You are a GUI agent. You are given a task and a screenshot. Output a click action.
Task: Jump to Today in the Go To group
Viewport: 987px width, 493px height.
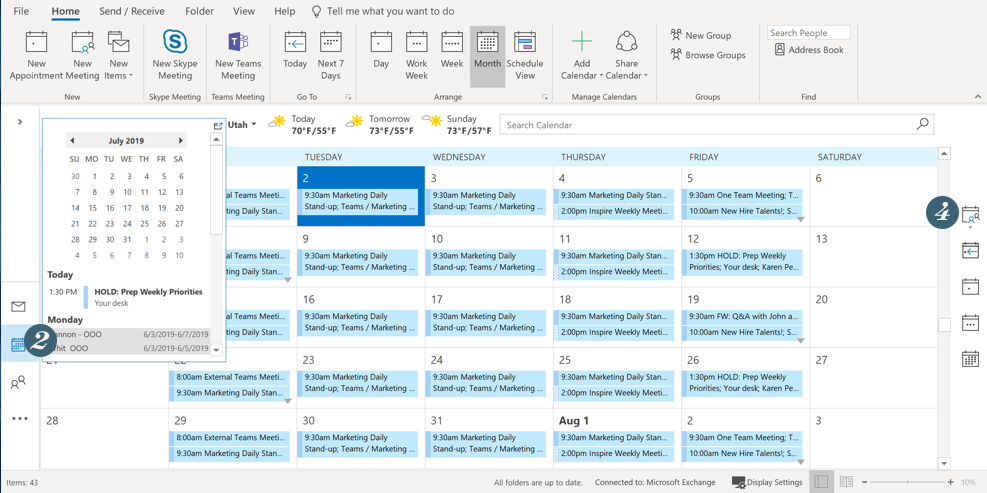[295, 55]
